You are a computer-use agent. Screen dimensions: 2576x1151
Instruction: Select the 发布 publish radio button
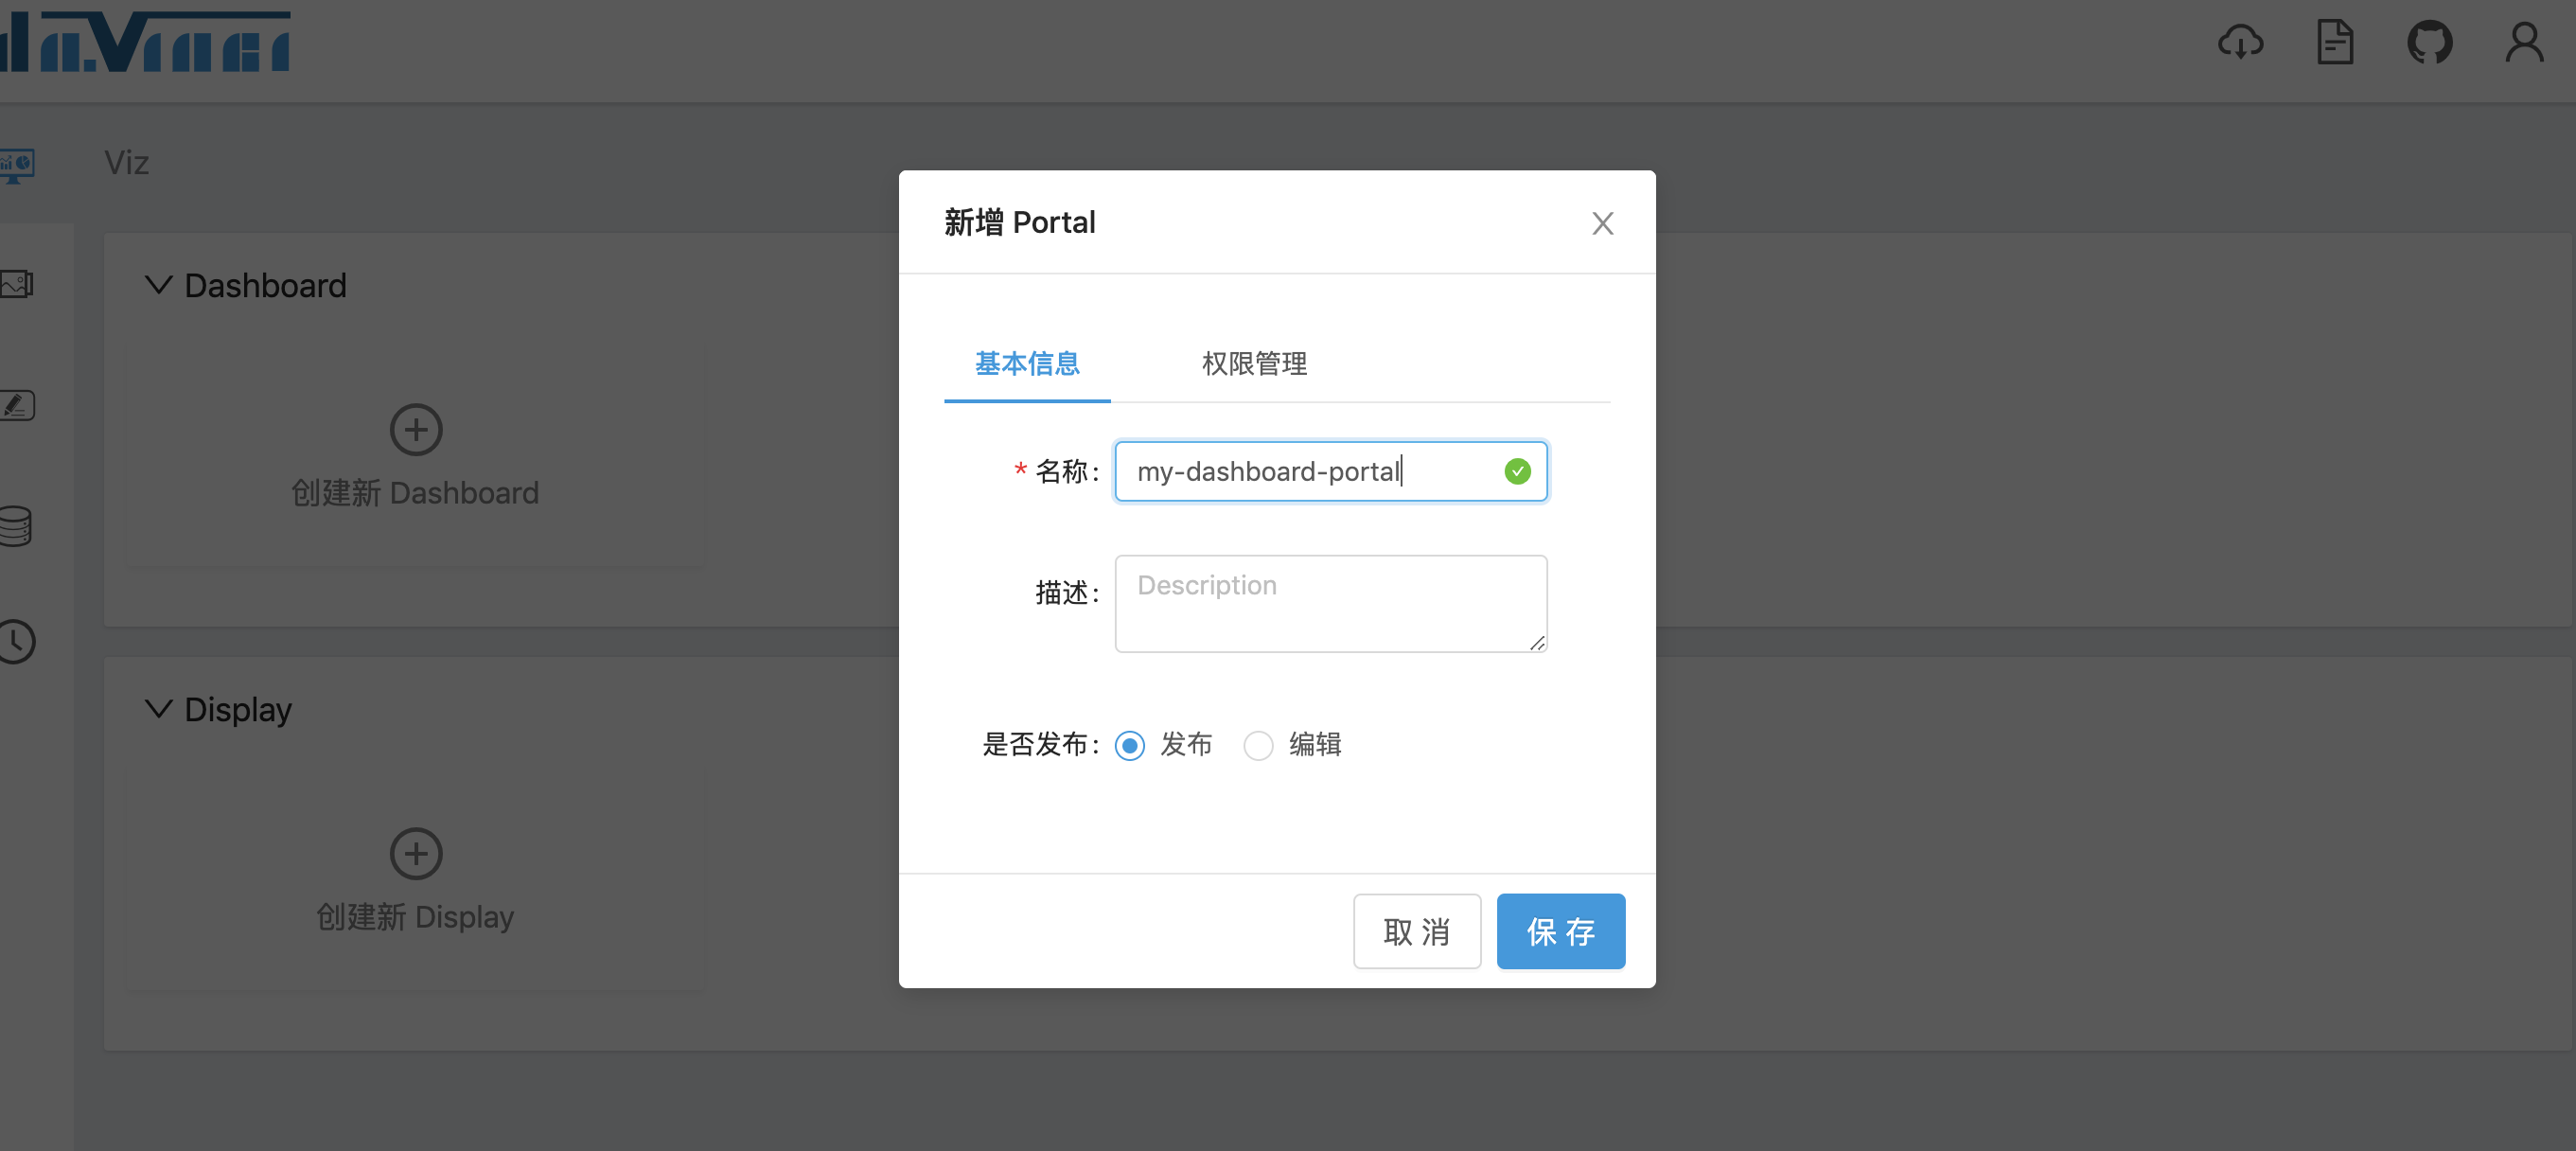pos(1130,746)
